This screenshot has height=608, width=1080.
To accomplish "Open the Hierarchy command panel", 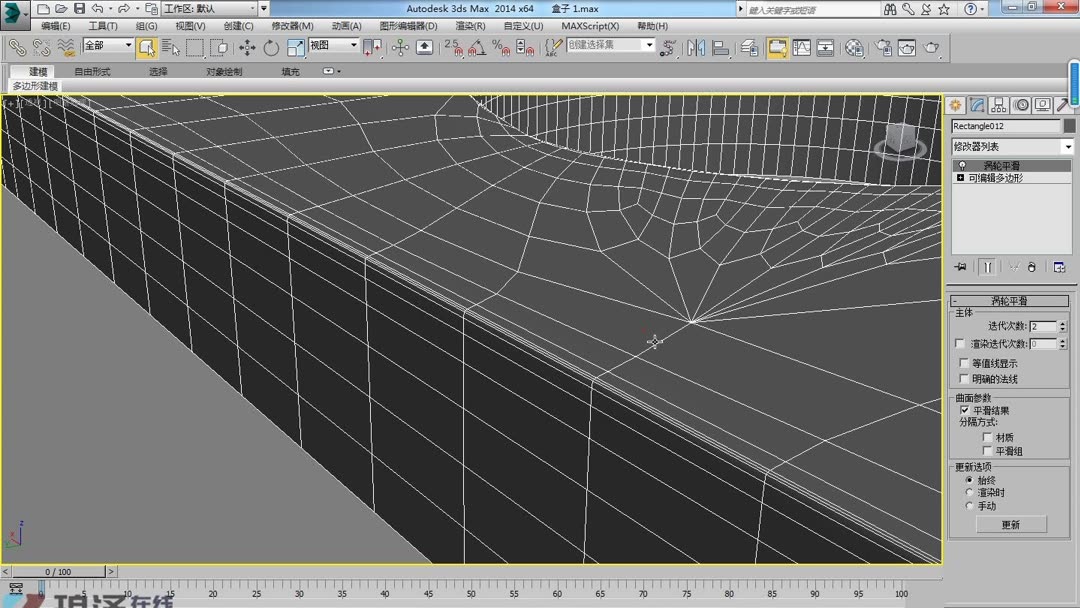I will (x=998, y=104).
